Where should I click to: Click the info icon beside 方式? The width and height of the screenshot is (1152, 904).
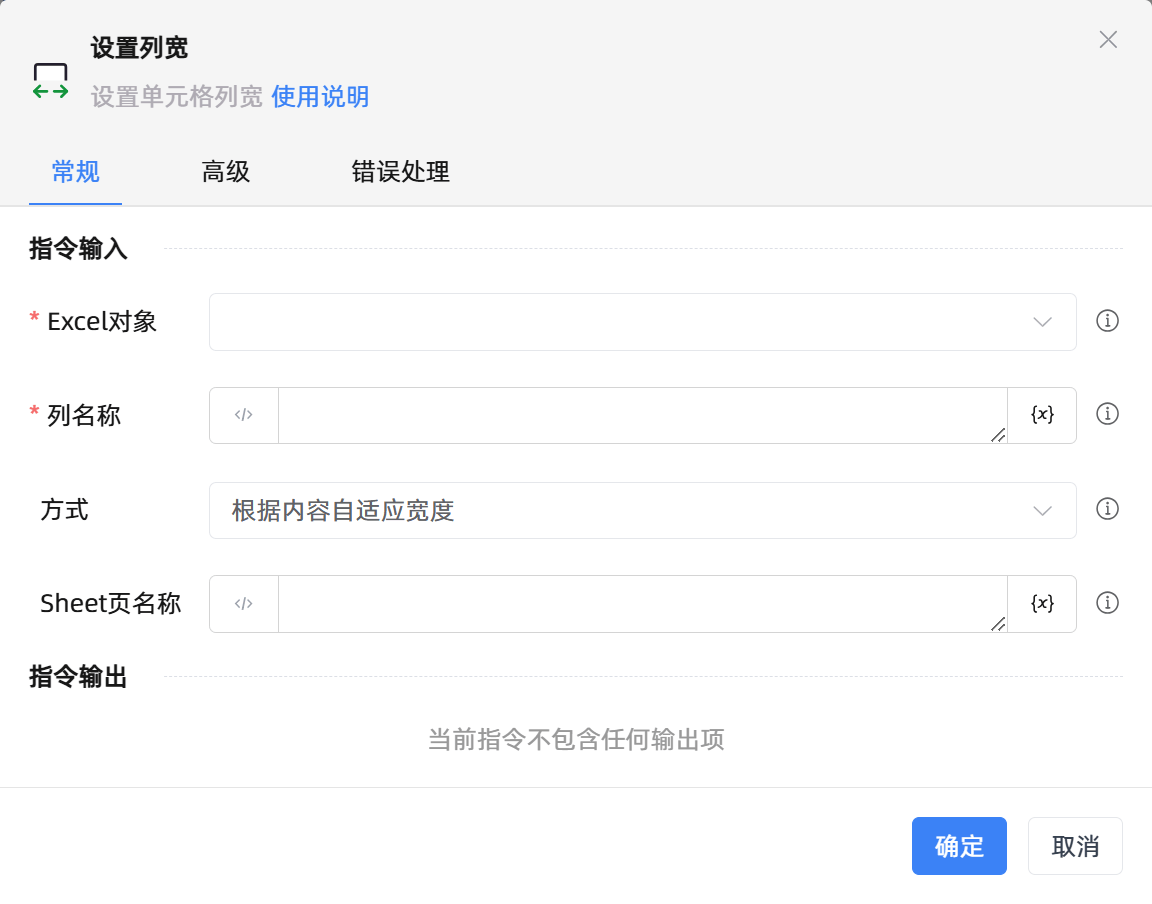point(1107,509)
